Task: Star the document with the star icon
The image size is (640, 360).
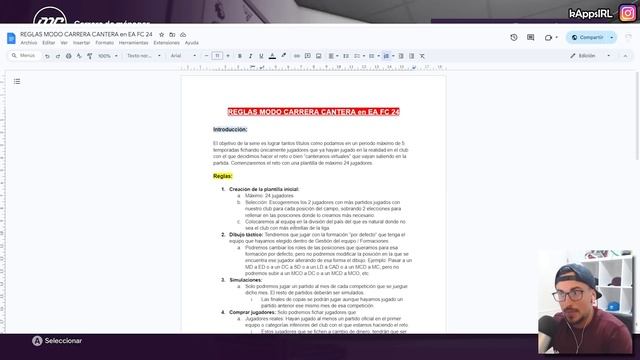Action: pos(162,35)
